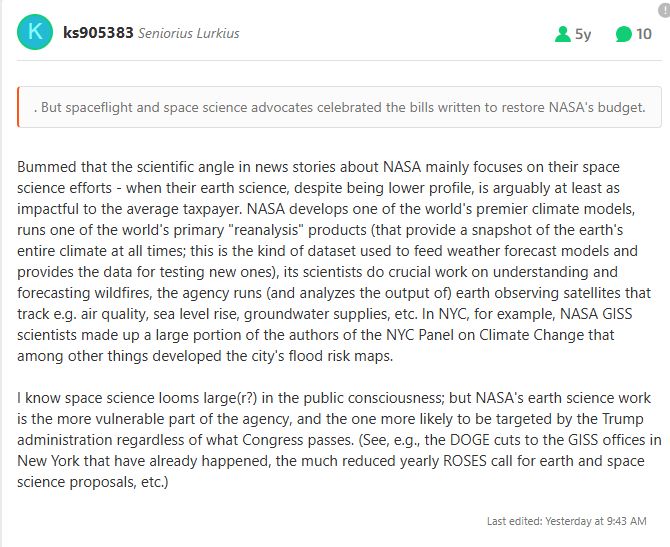Viewport: 670px width, 547px height.
Task: Click the green person membership icon
Action: (x=562, y=34)
